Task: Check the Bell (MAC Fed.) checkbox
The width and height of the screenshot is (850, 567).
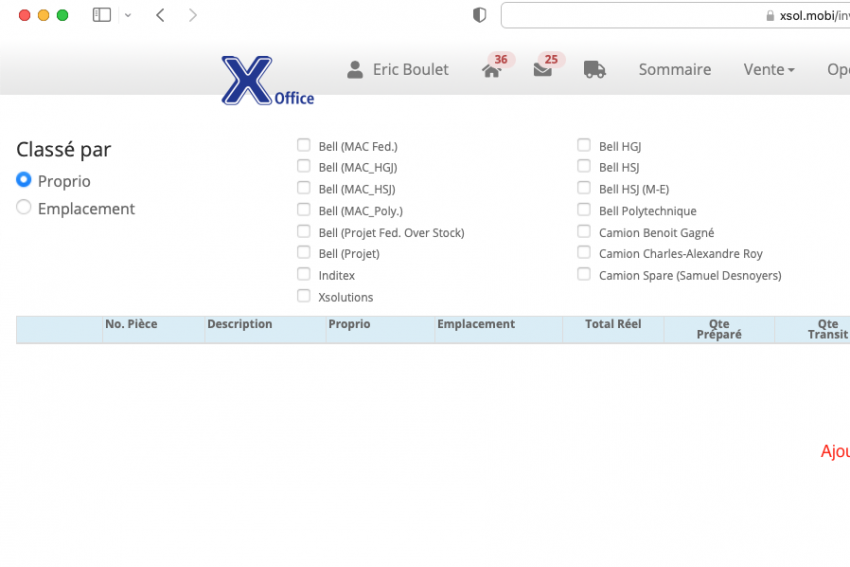Action: pyautogui.click(x=304, y=145)
